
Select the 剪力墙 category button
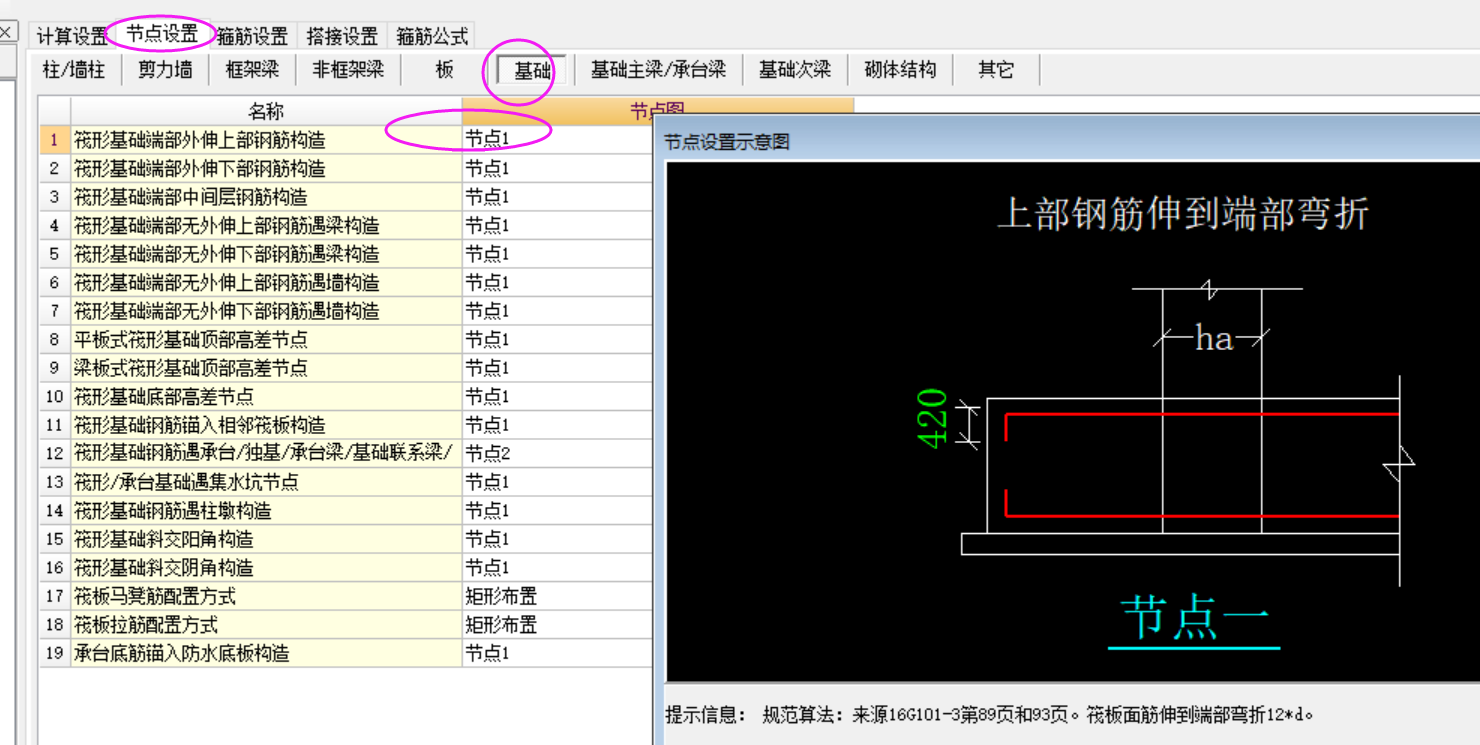pyautogui.click(x=165, y=70)
